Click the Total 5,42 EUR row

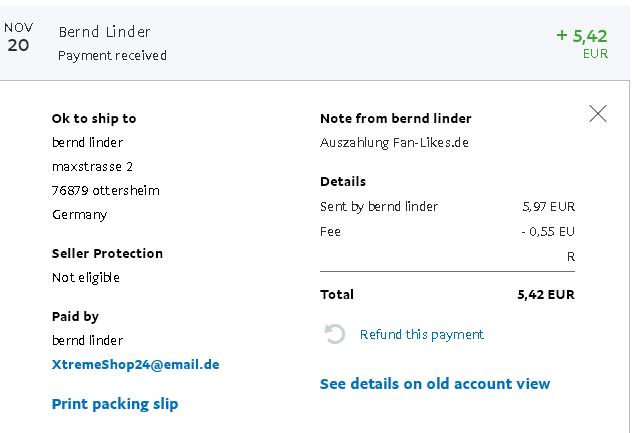[447, 294]
